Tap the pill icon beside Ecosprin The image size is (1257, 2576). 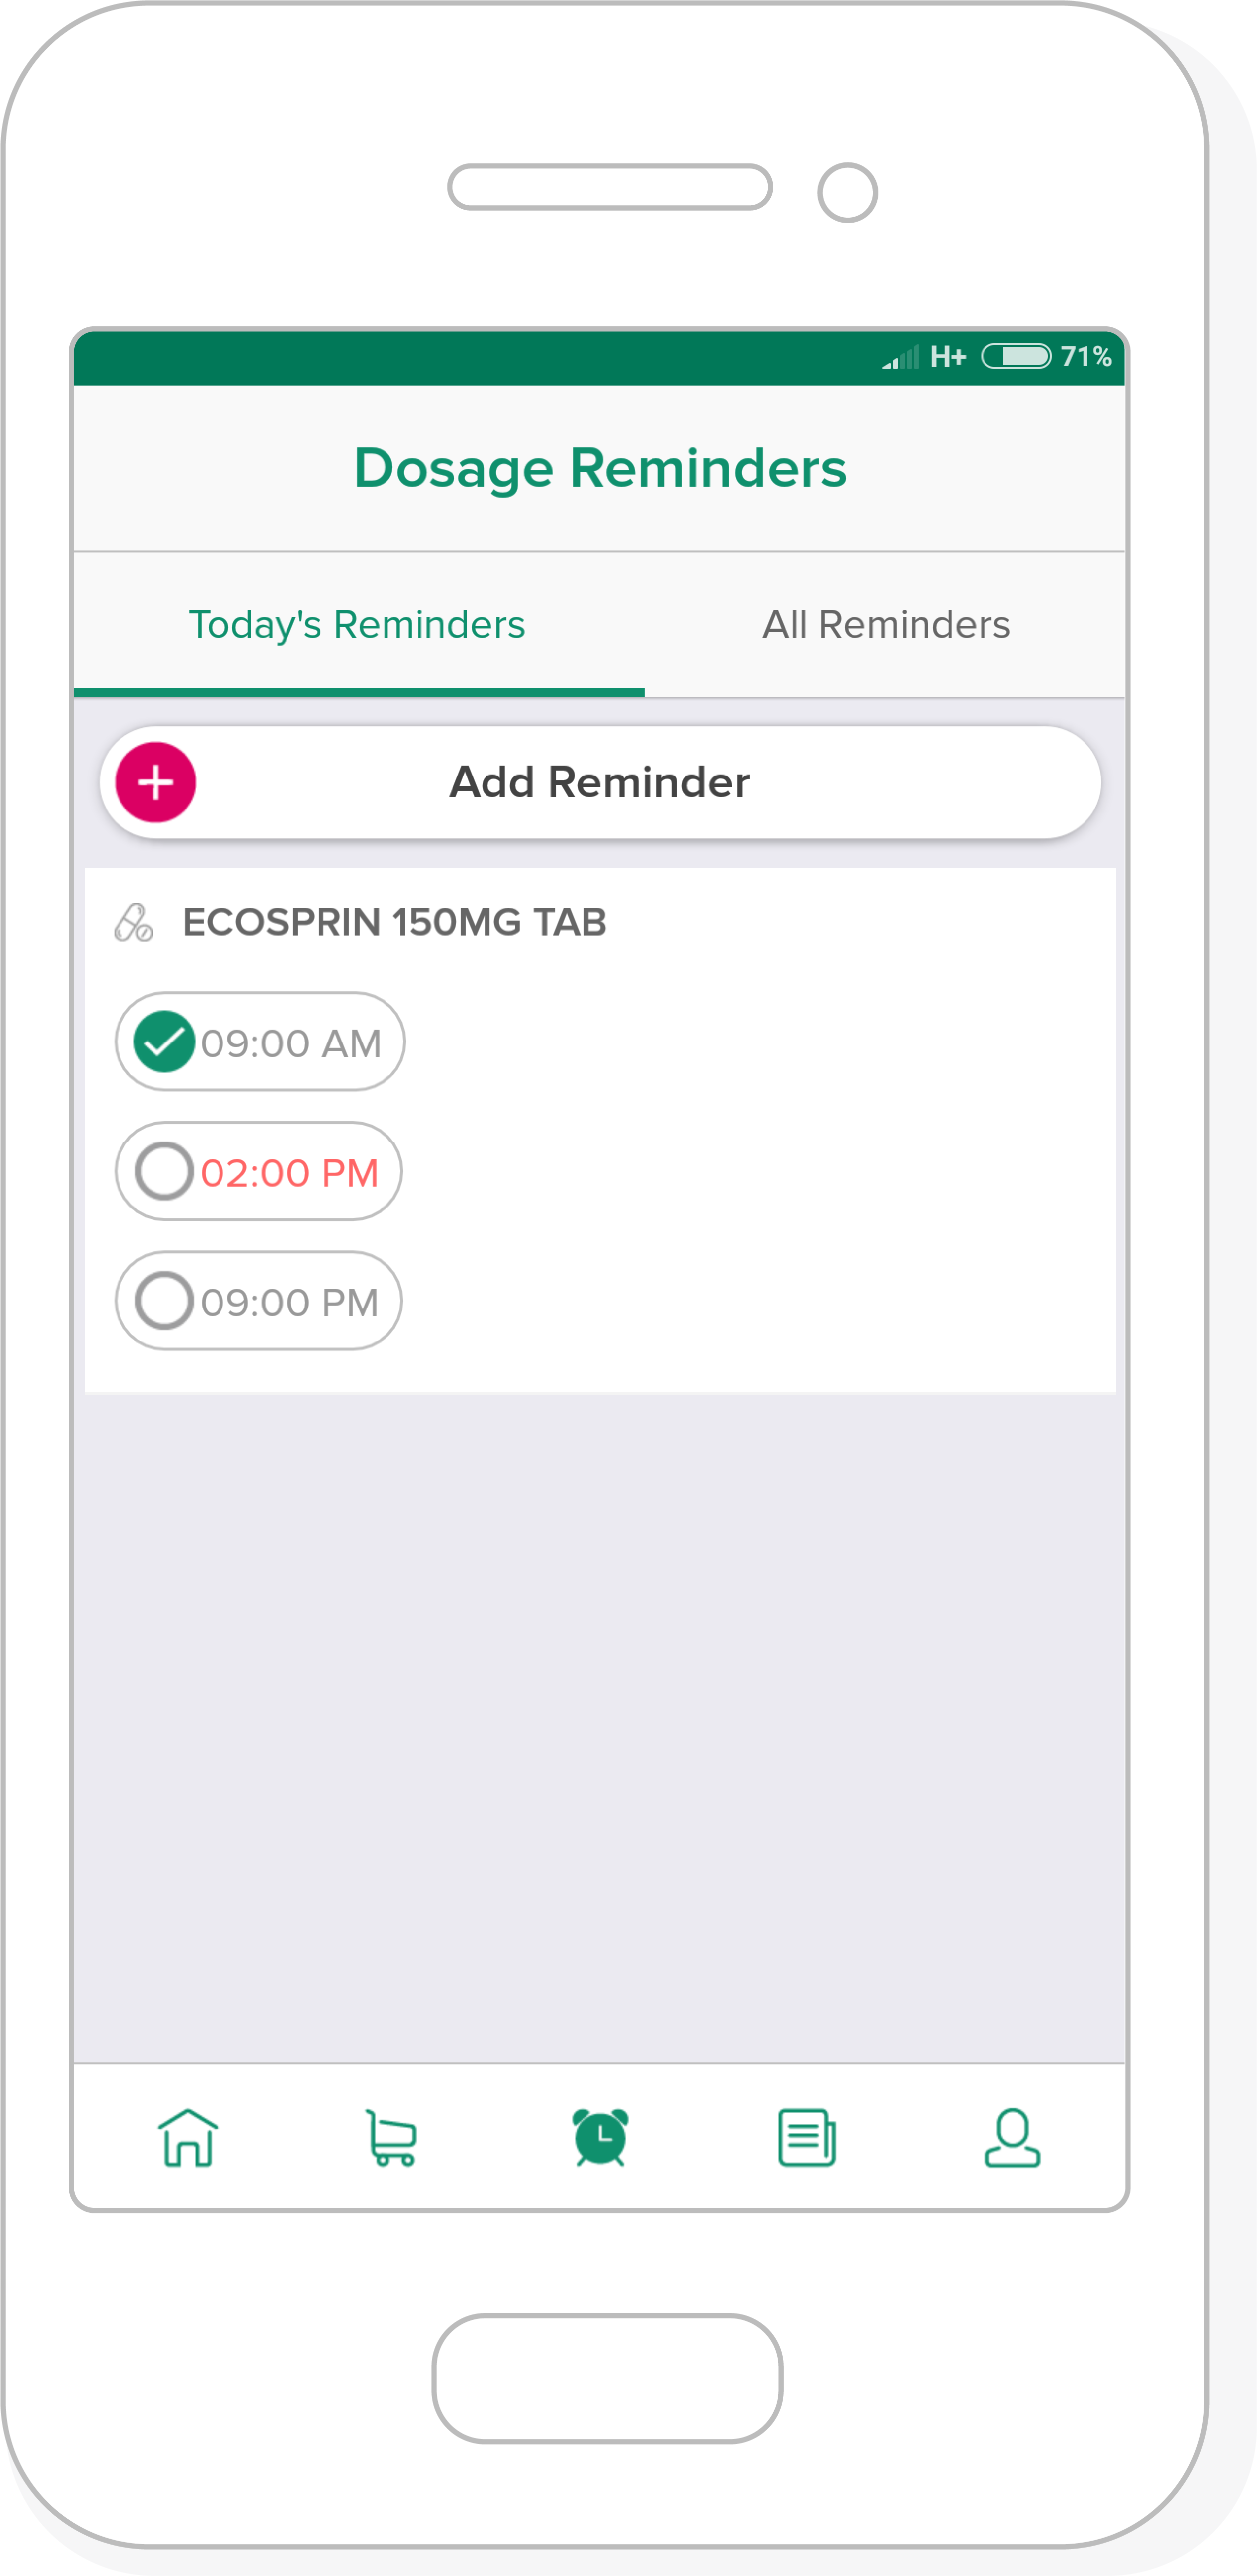coord(134,923)
